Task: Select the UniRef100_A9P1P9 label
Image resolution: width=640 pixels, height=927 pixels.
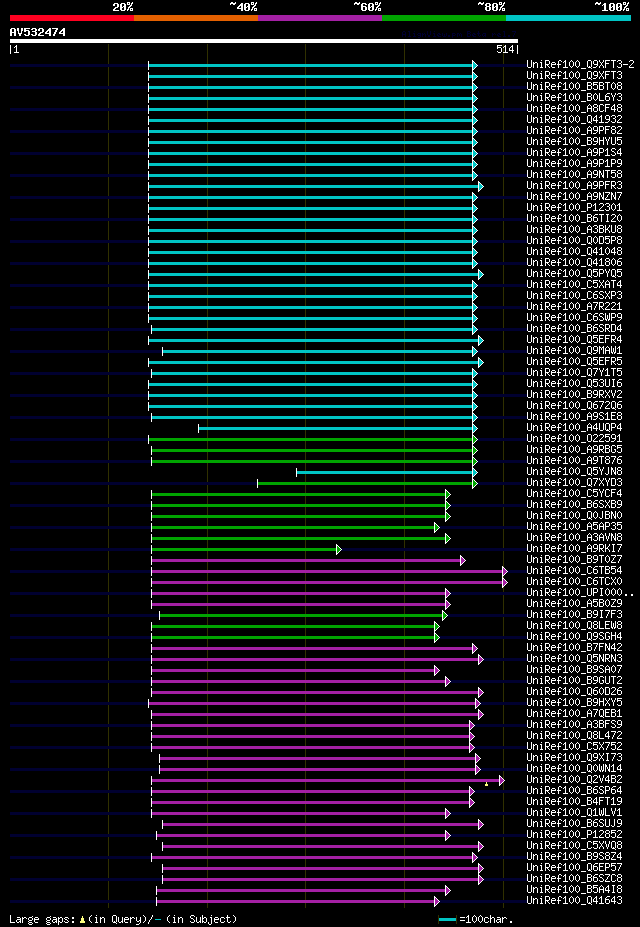Action: pos(574,164)
